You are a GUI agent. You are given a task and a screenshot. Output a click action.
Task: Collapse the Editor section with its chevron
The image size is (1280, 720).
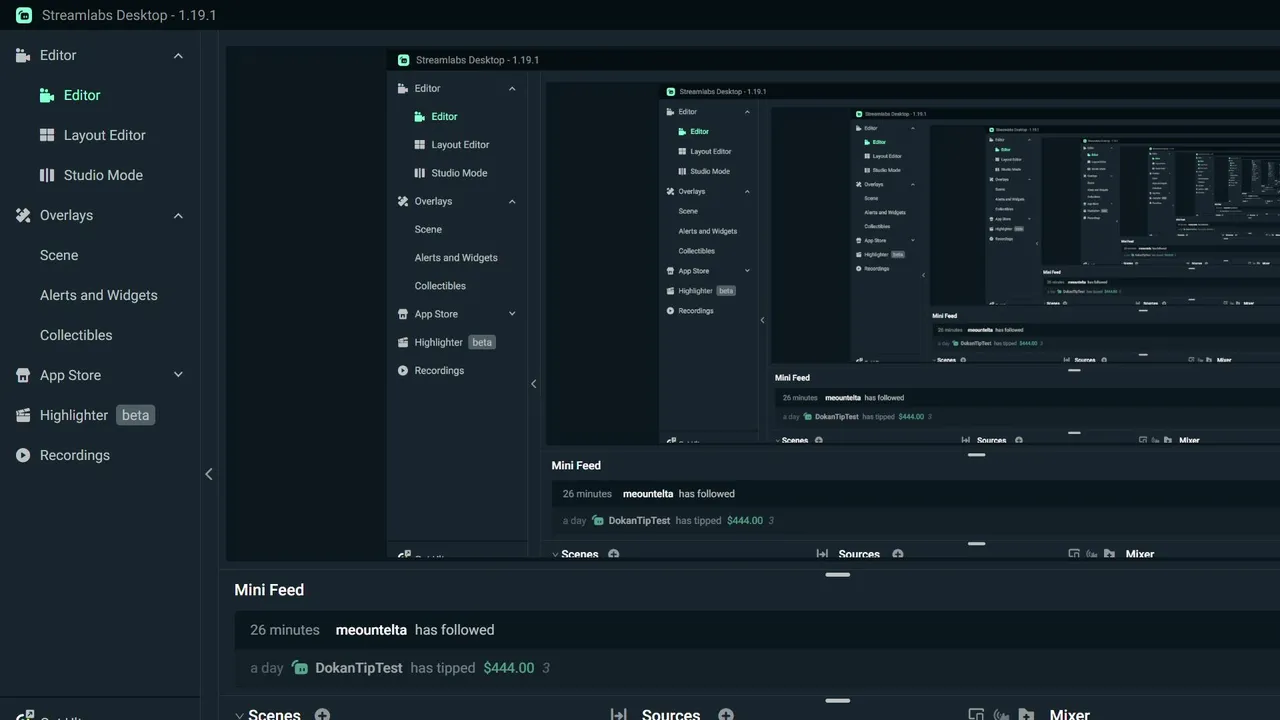coord(178,56)
